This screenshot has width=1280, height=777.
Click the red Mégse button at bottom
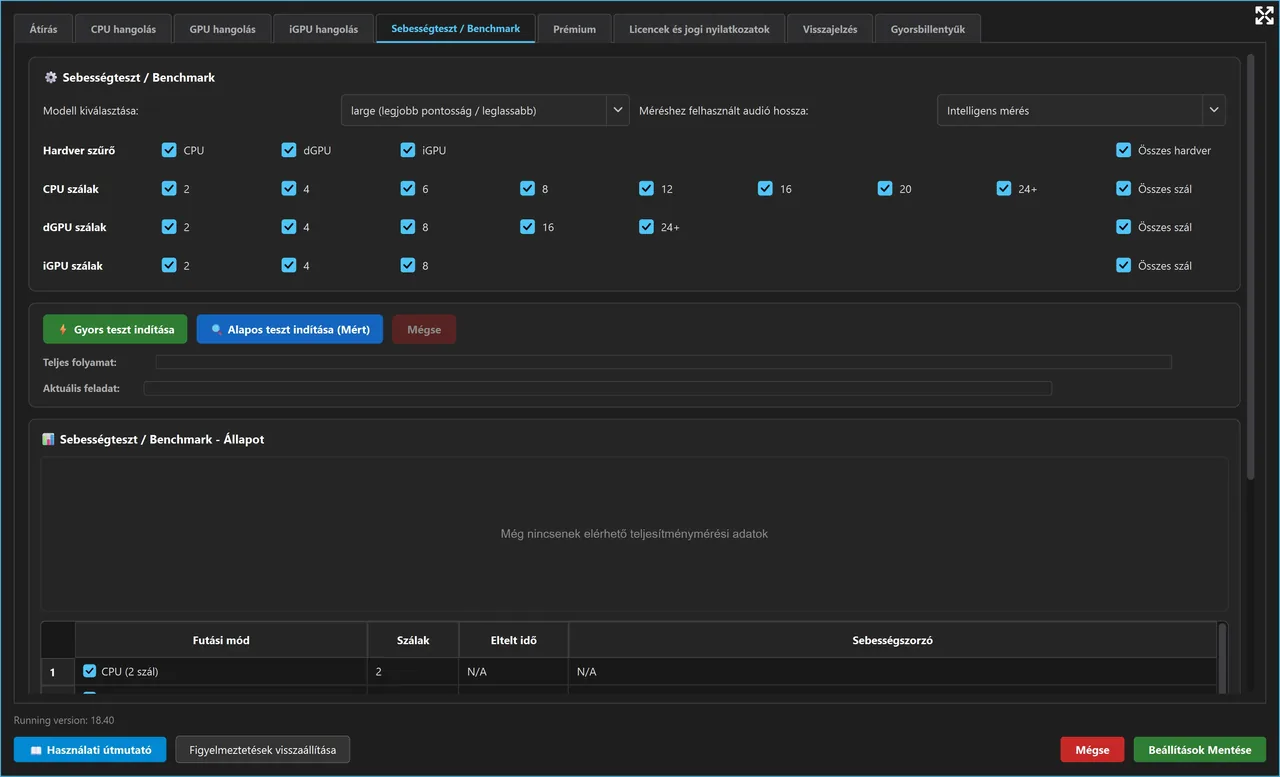pyautogui.click(x=1092, y=749)
